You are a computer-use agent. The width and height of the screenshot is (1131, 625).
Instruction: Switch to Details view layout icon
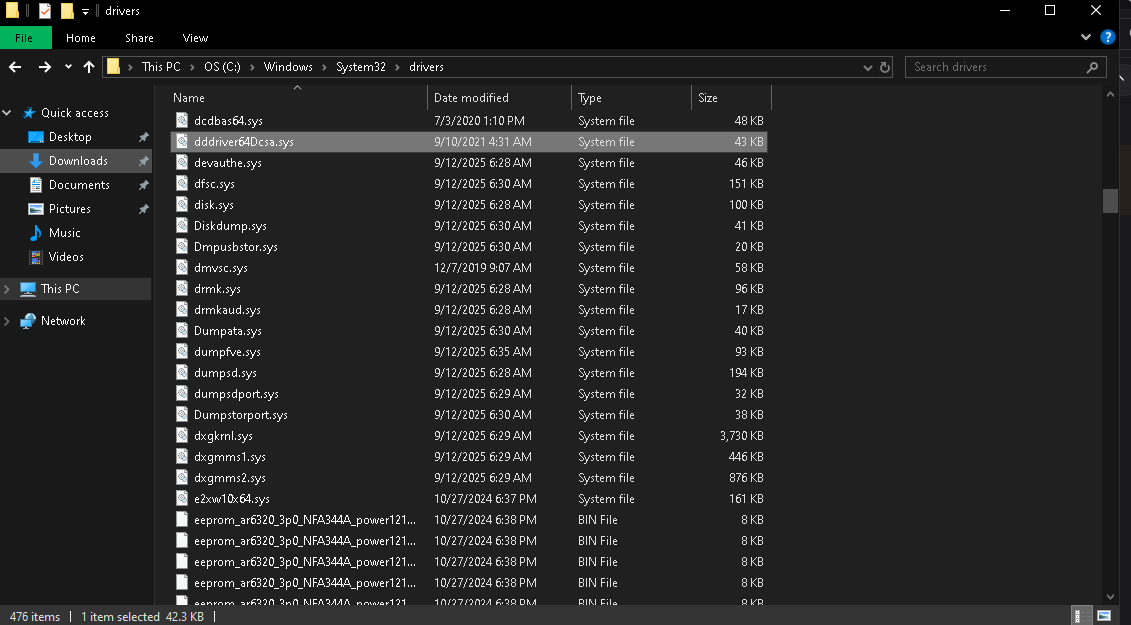(x=1083, y=616)
